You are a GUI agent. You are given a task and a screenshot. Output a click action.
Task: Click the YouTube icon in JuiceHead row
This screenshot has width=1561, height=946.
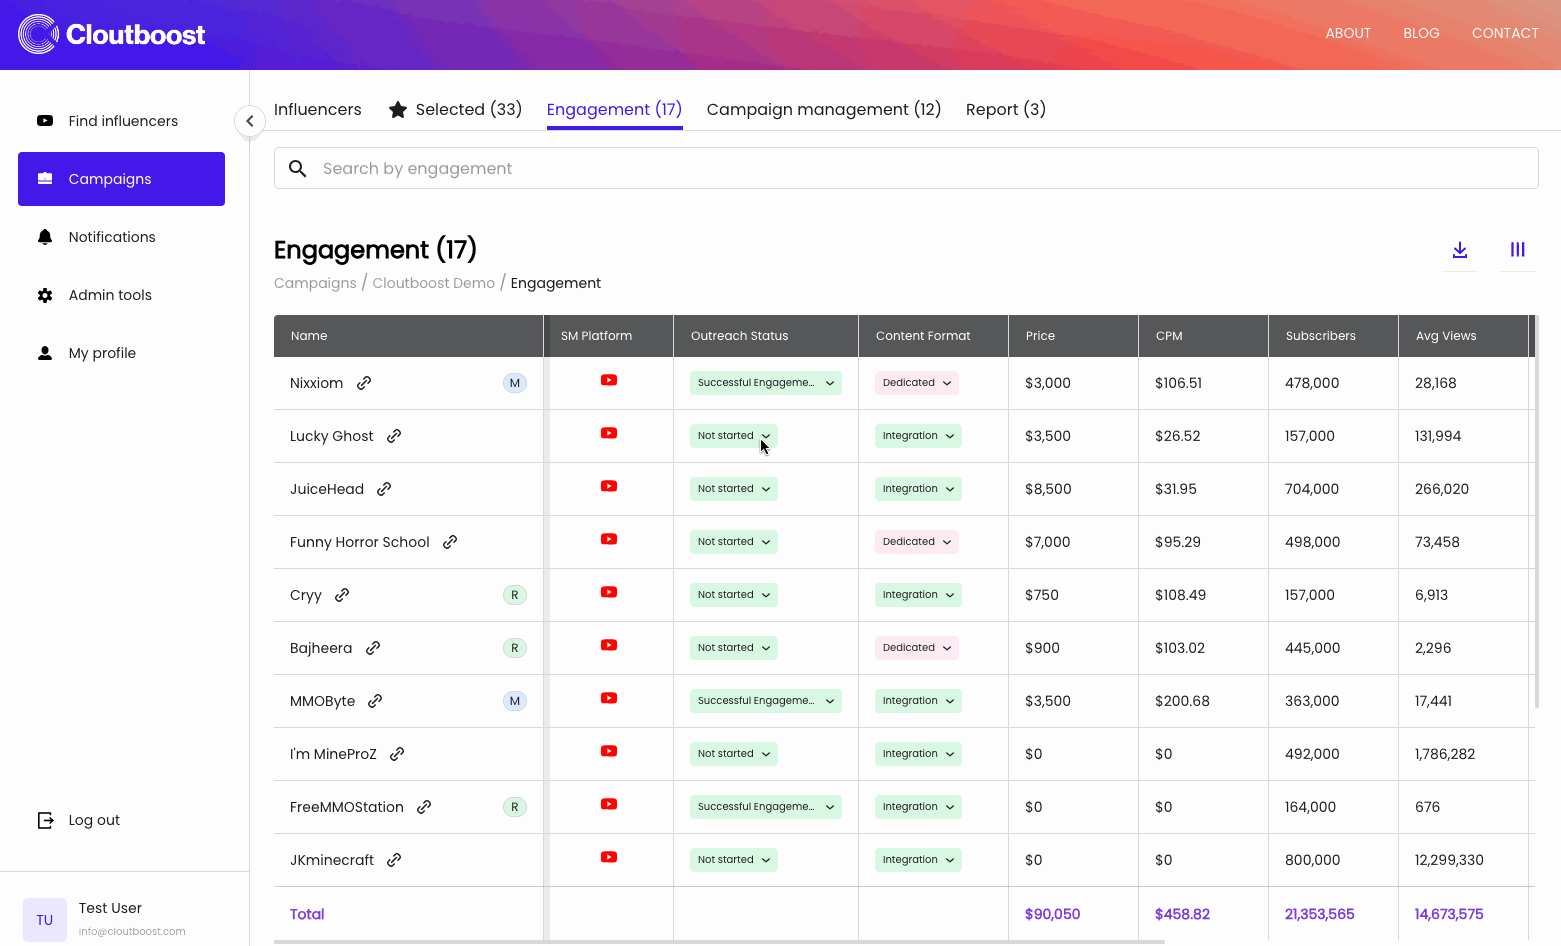coord(609,486)
